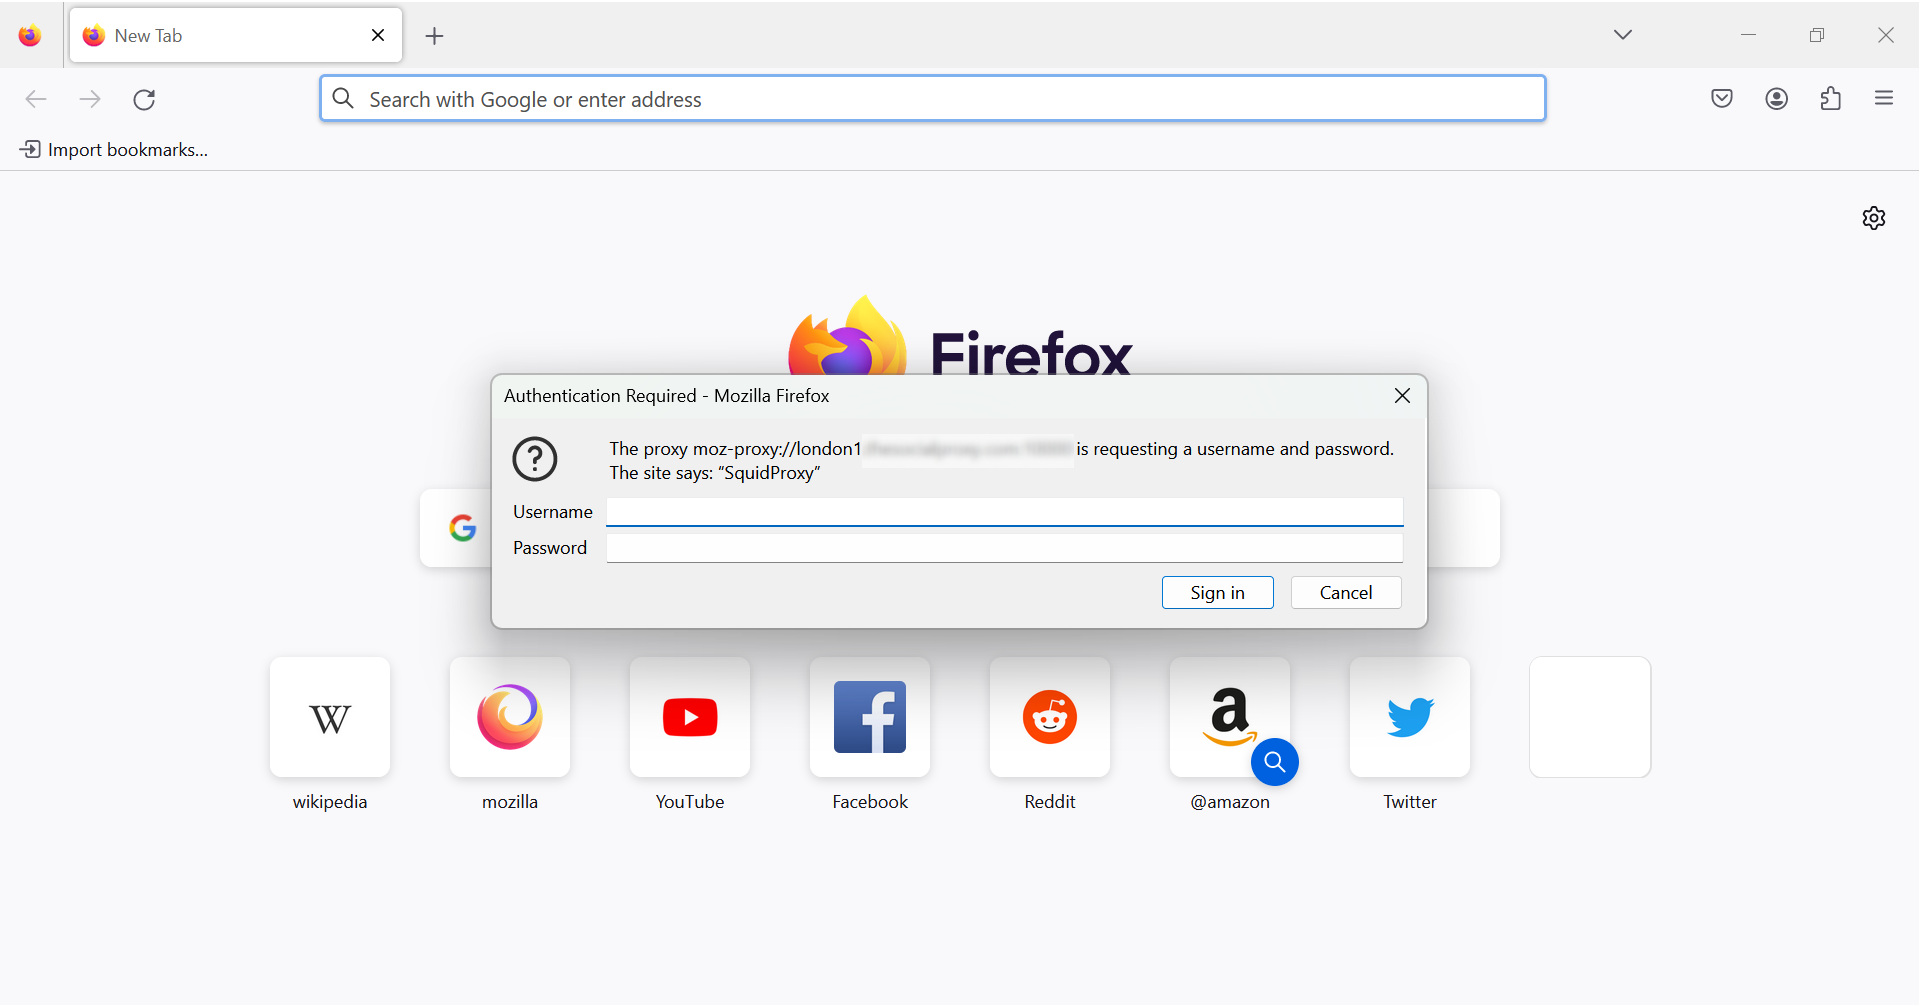
Task: Open a new tab with plus button
Action: (434, 36)
